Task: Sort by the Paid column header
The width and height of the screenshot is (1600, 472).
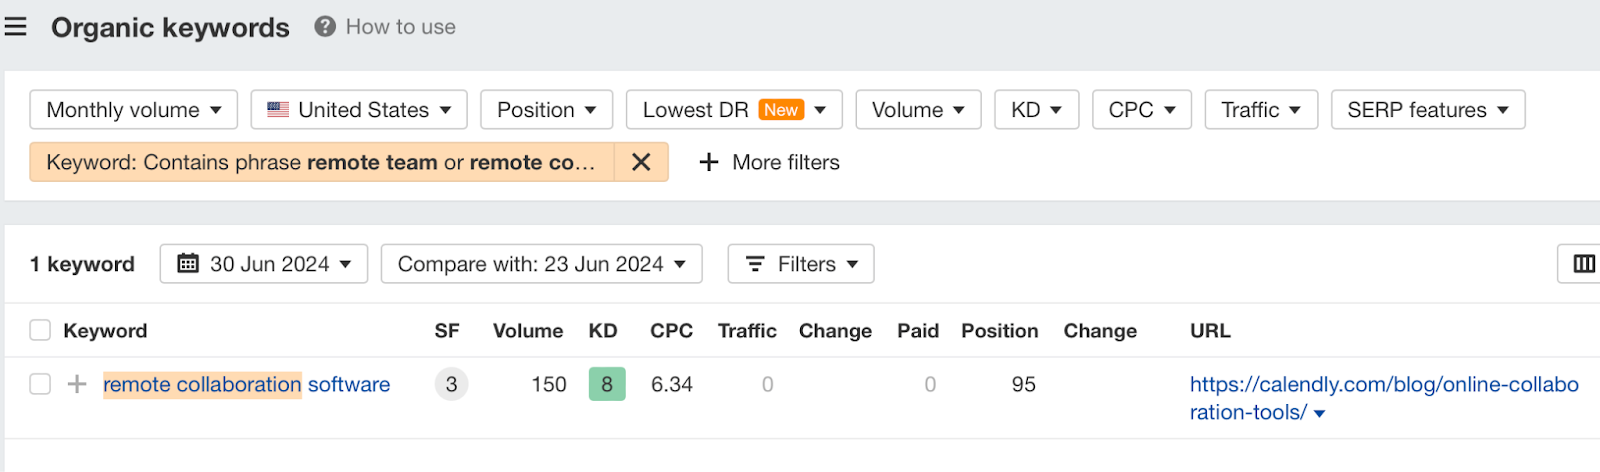Action: (x=918, y=331)
